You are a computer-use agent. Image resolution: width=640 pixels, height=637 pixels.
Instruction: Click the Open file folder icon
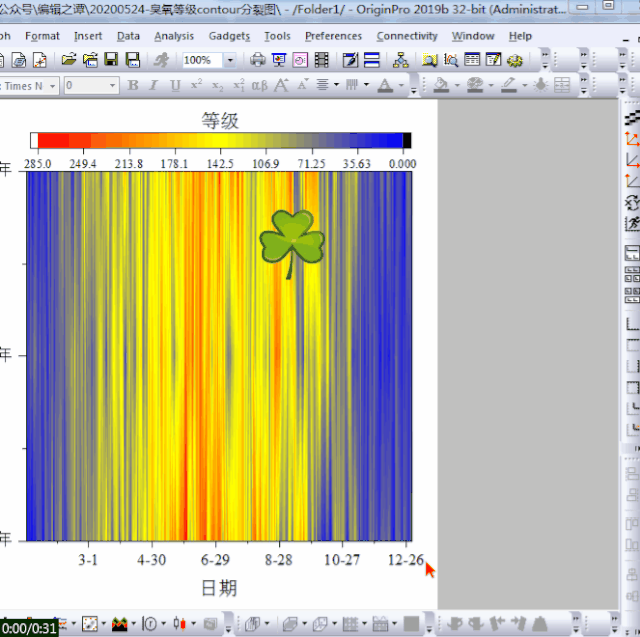pos(68,60)
